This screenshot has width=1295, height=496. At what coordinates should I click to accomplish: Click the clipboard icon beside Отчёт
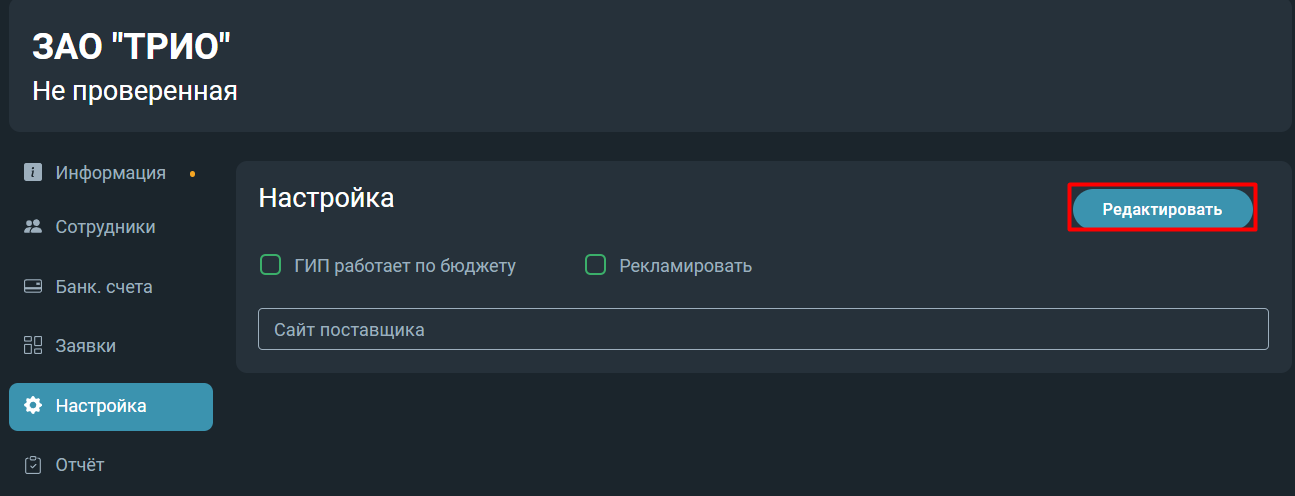(33, 465)
